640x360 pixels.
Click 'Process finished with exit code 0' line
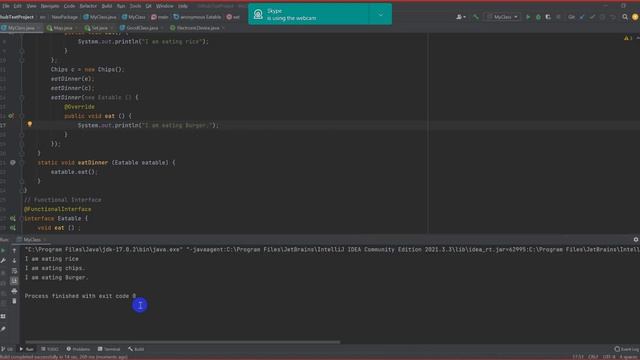pos(80,296)
